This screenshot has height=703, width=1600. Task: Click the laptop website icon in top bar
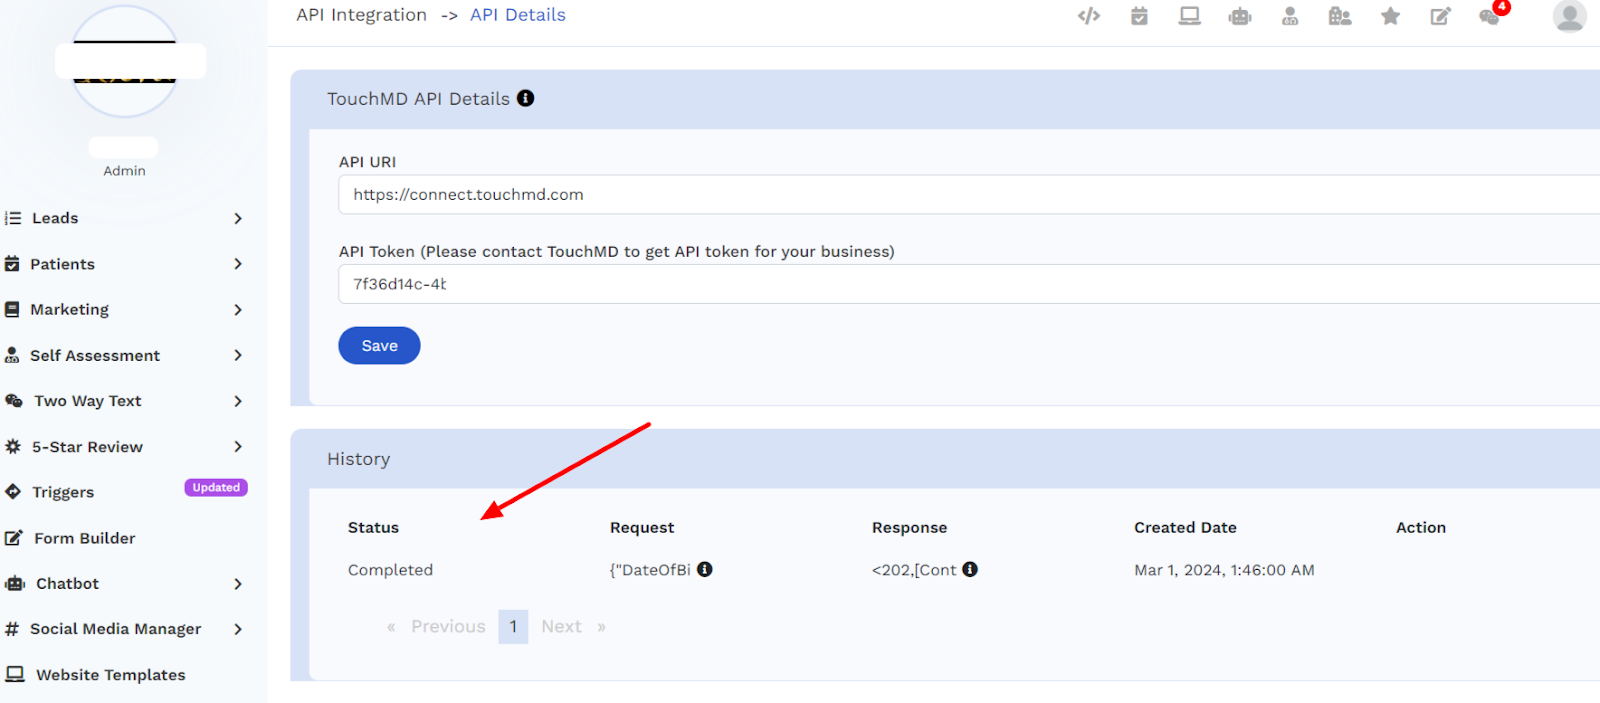1189,16
